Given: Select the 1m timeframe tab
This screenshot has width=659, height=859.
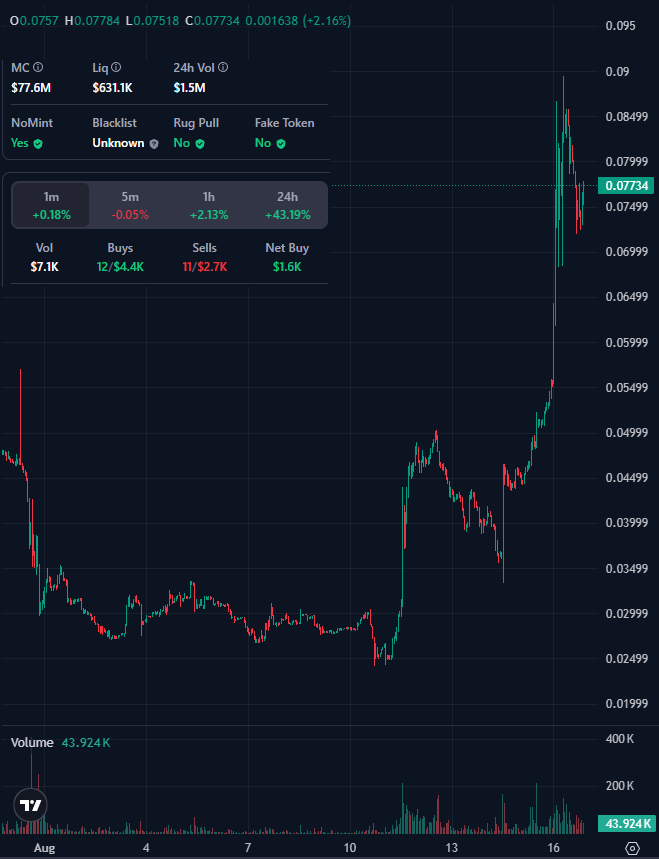Looking at the screenshot, I should [51, 205].
